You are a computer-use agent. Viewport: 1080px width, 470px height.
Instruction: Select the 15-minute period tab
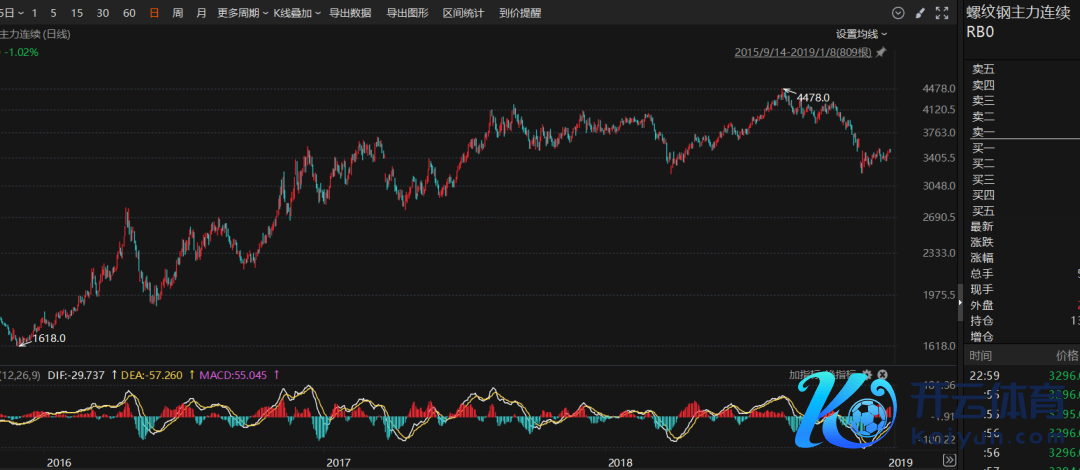[x=78, y=13]
